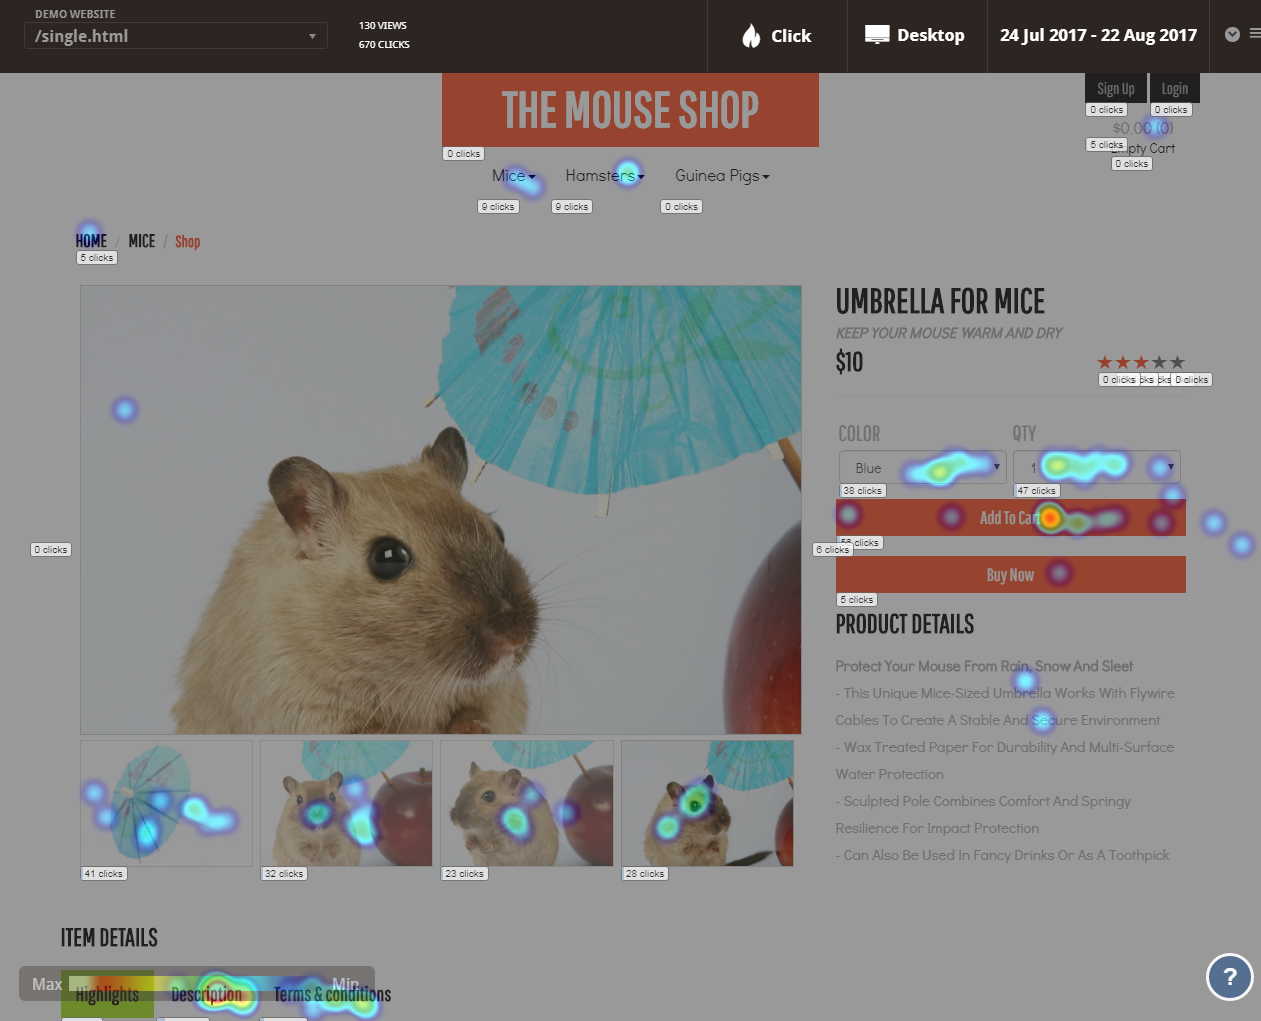Click the Buy Now button
The height and width of the screenshot is (1021, 1261).
point(1011,575)
